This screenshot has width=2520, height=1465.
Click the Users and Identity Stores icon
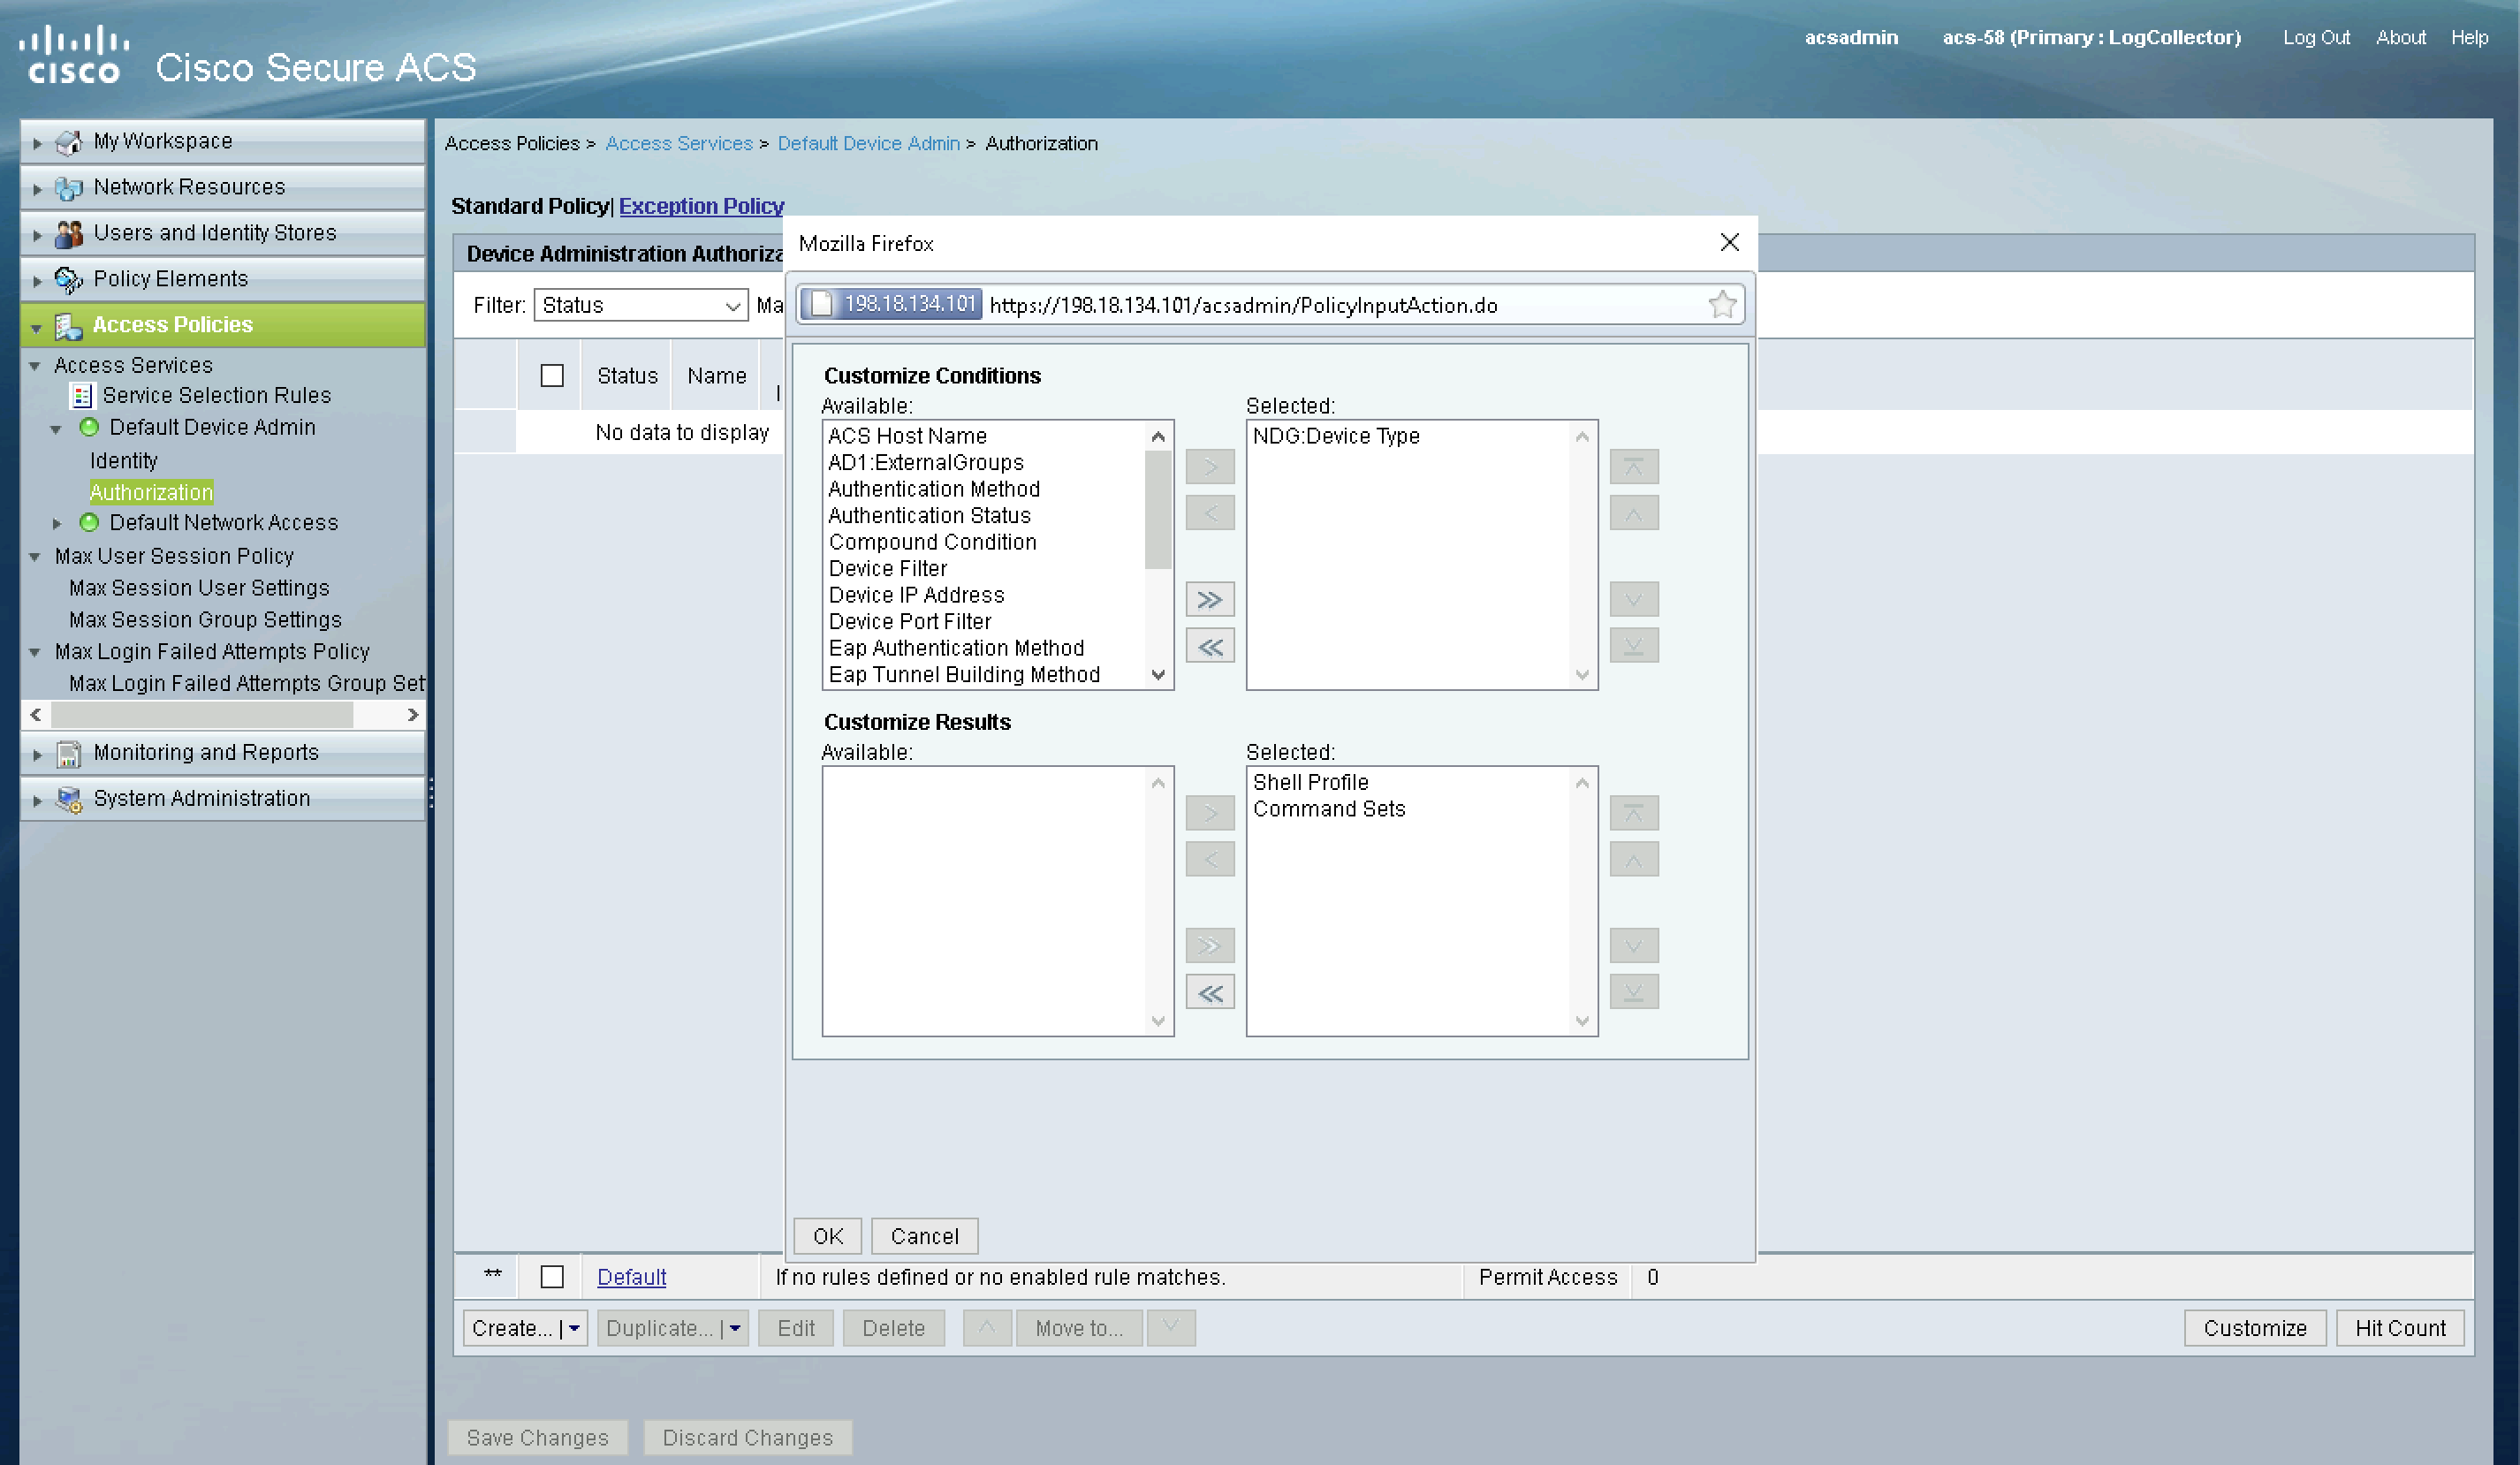click(x=68, y=233)
